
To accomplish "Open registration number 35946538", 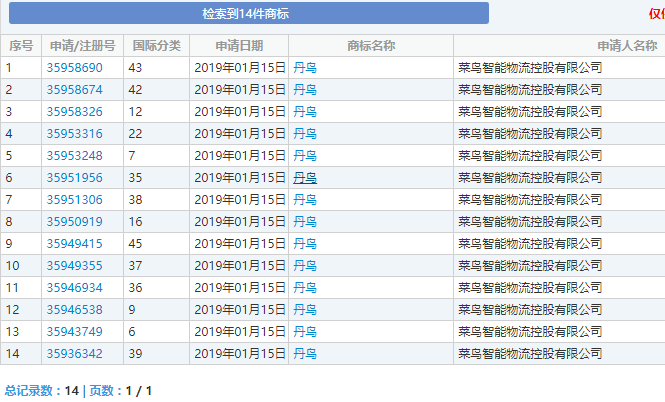I will pyautogui.click(x=74, y=310).
